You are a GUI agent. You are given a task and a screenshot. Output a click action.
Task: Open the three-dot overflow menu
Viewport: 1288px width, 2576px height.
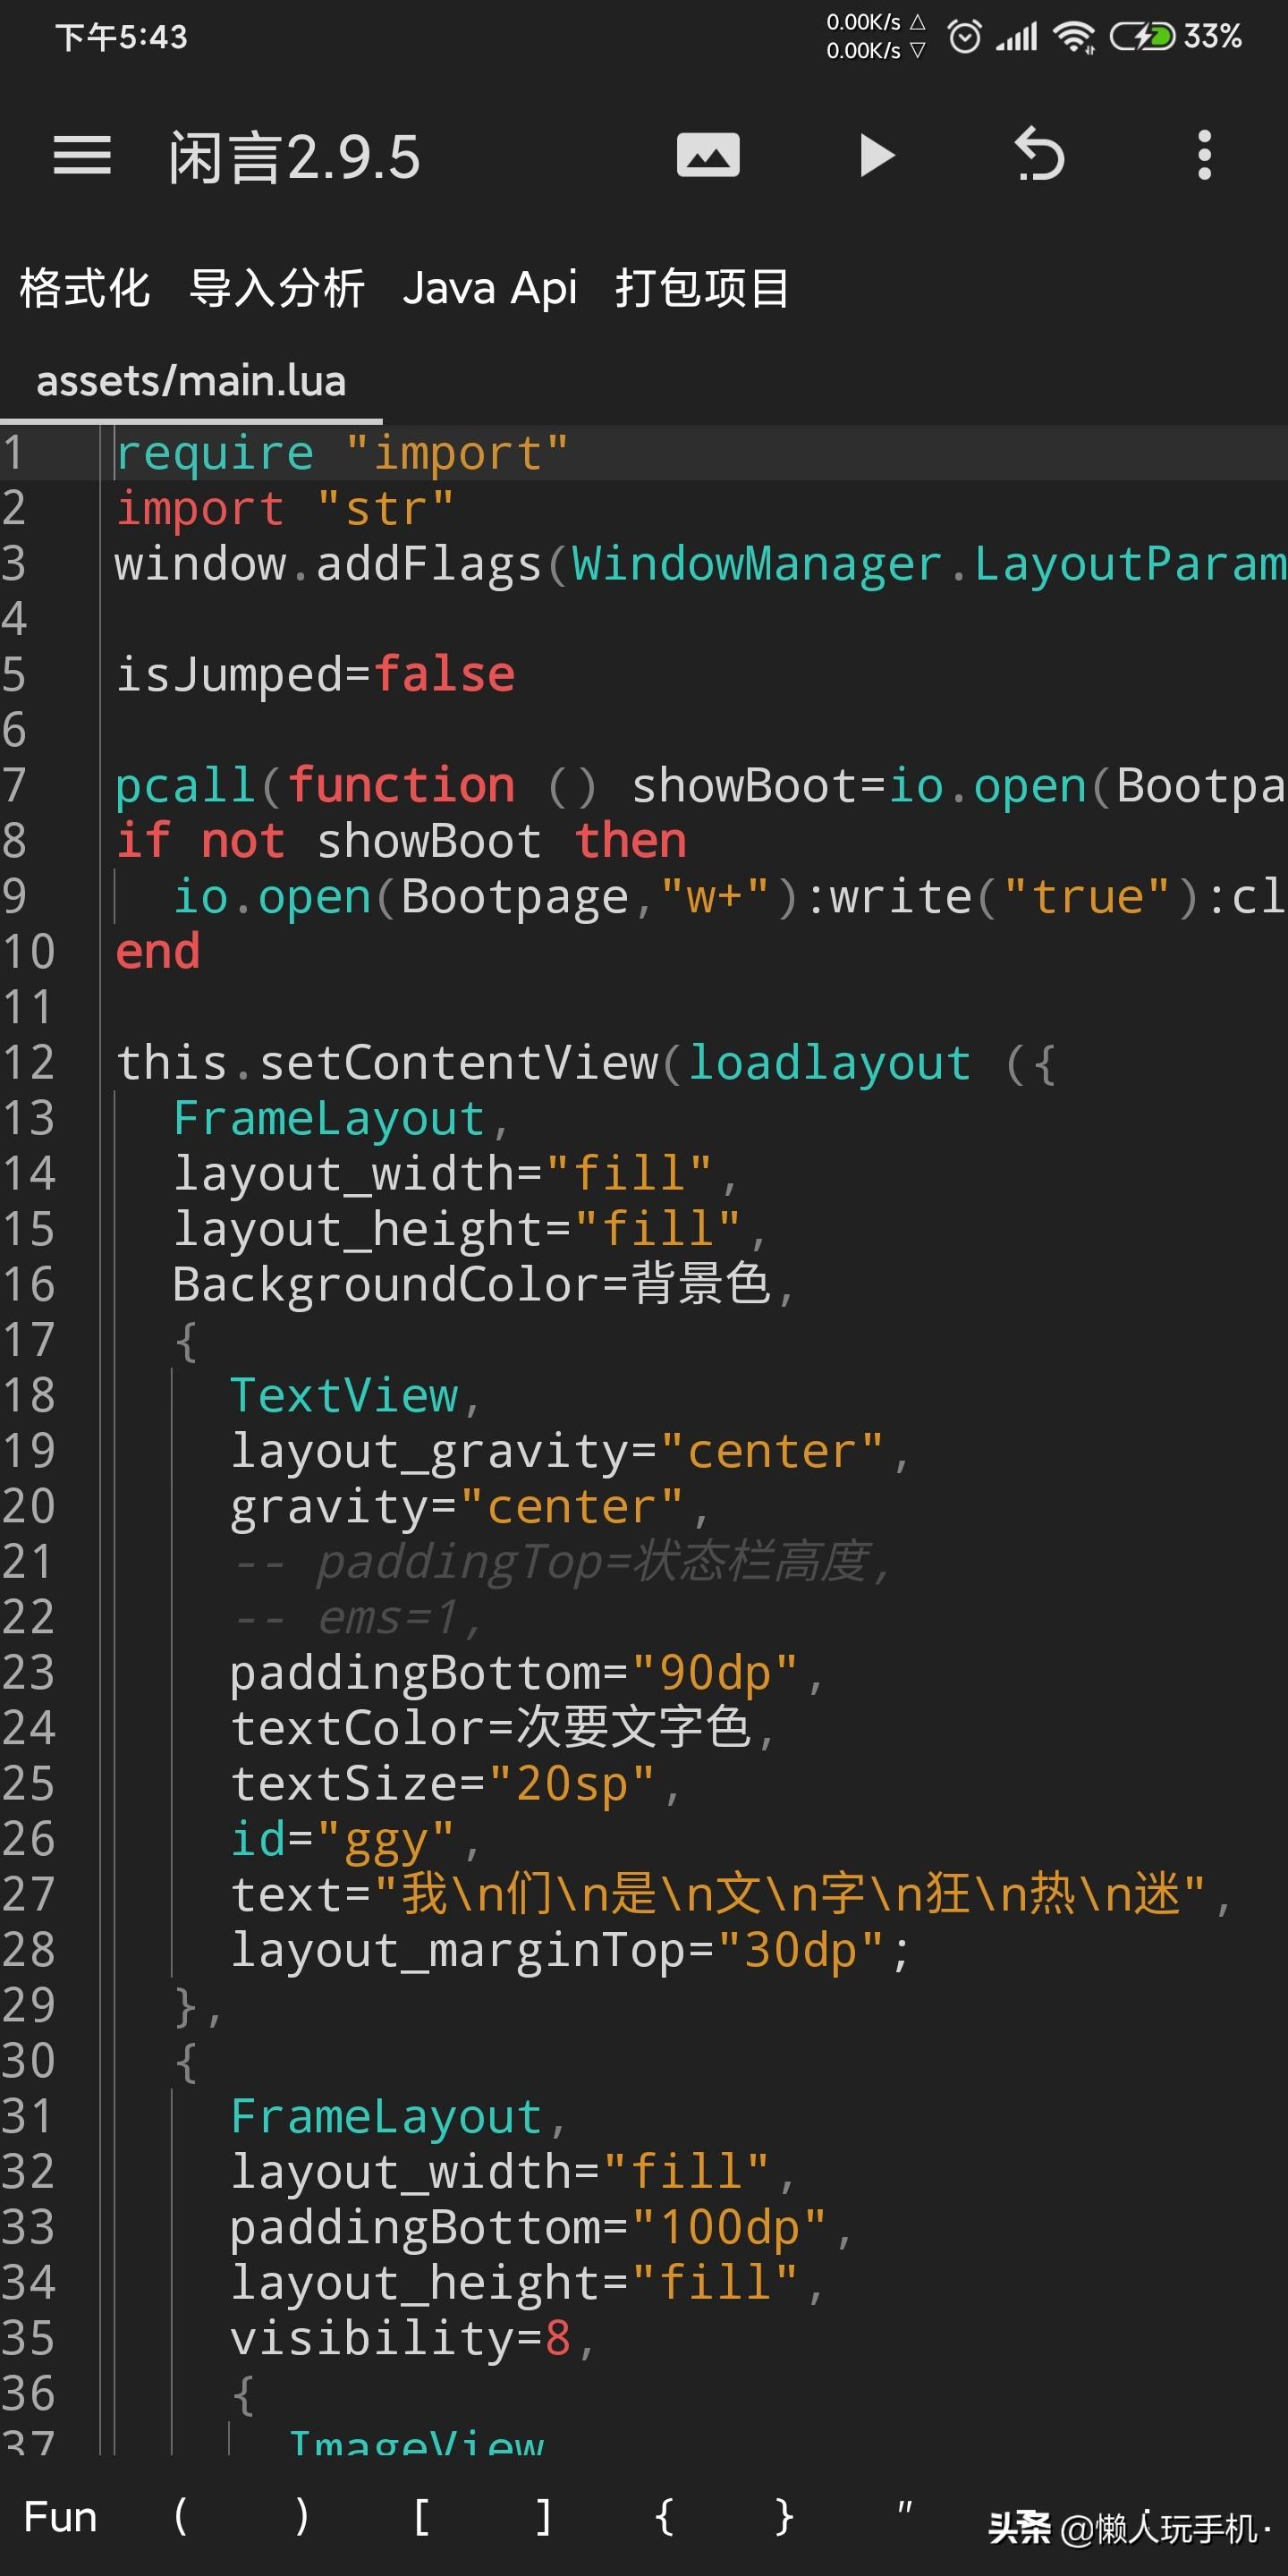(1205, 155)
